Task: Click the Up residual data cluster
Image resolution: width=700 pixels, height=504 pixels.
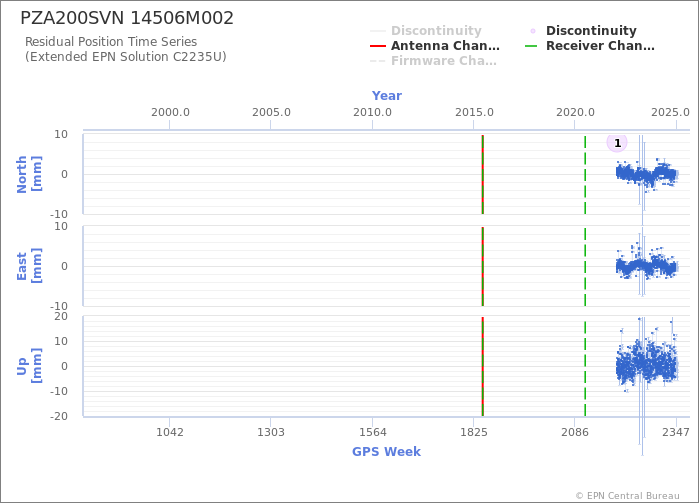Action: (646, 366)
